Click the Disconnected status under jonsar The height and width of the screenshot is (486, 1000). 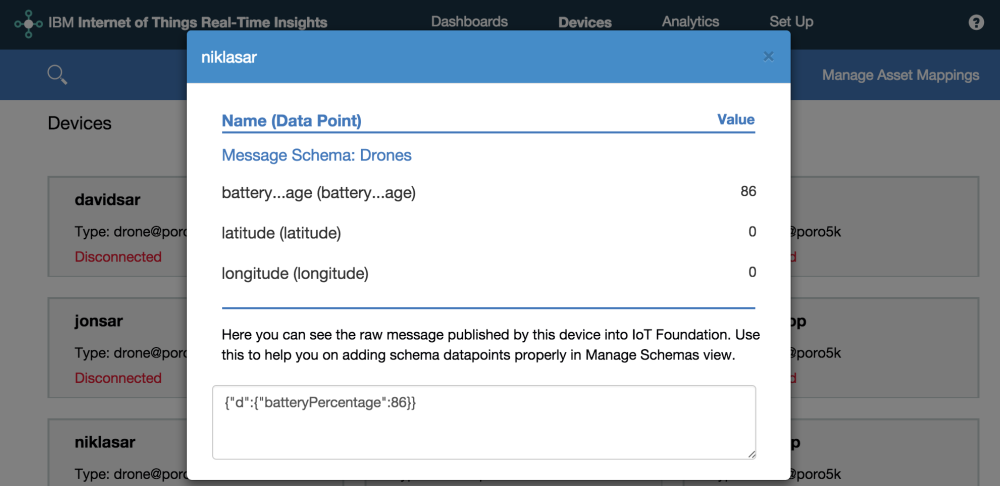118,378
